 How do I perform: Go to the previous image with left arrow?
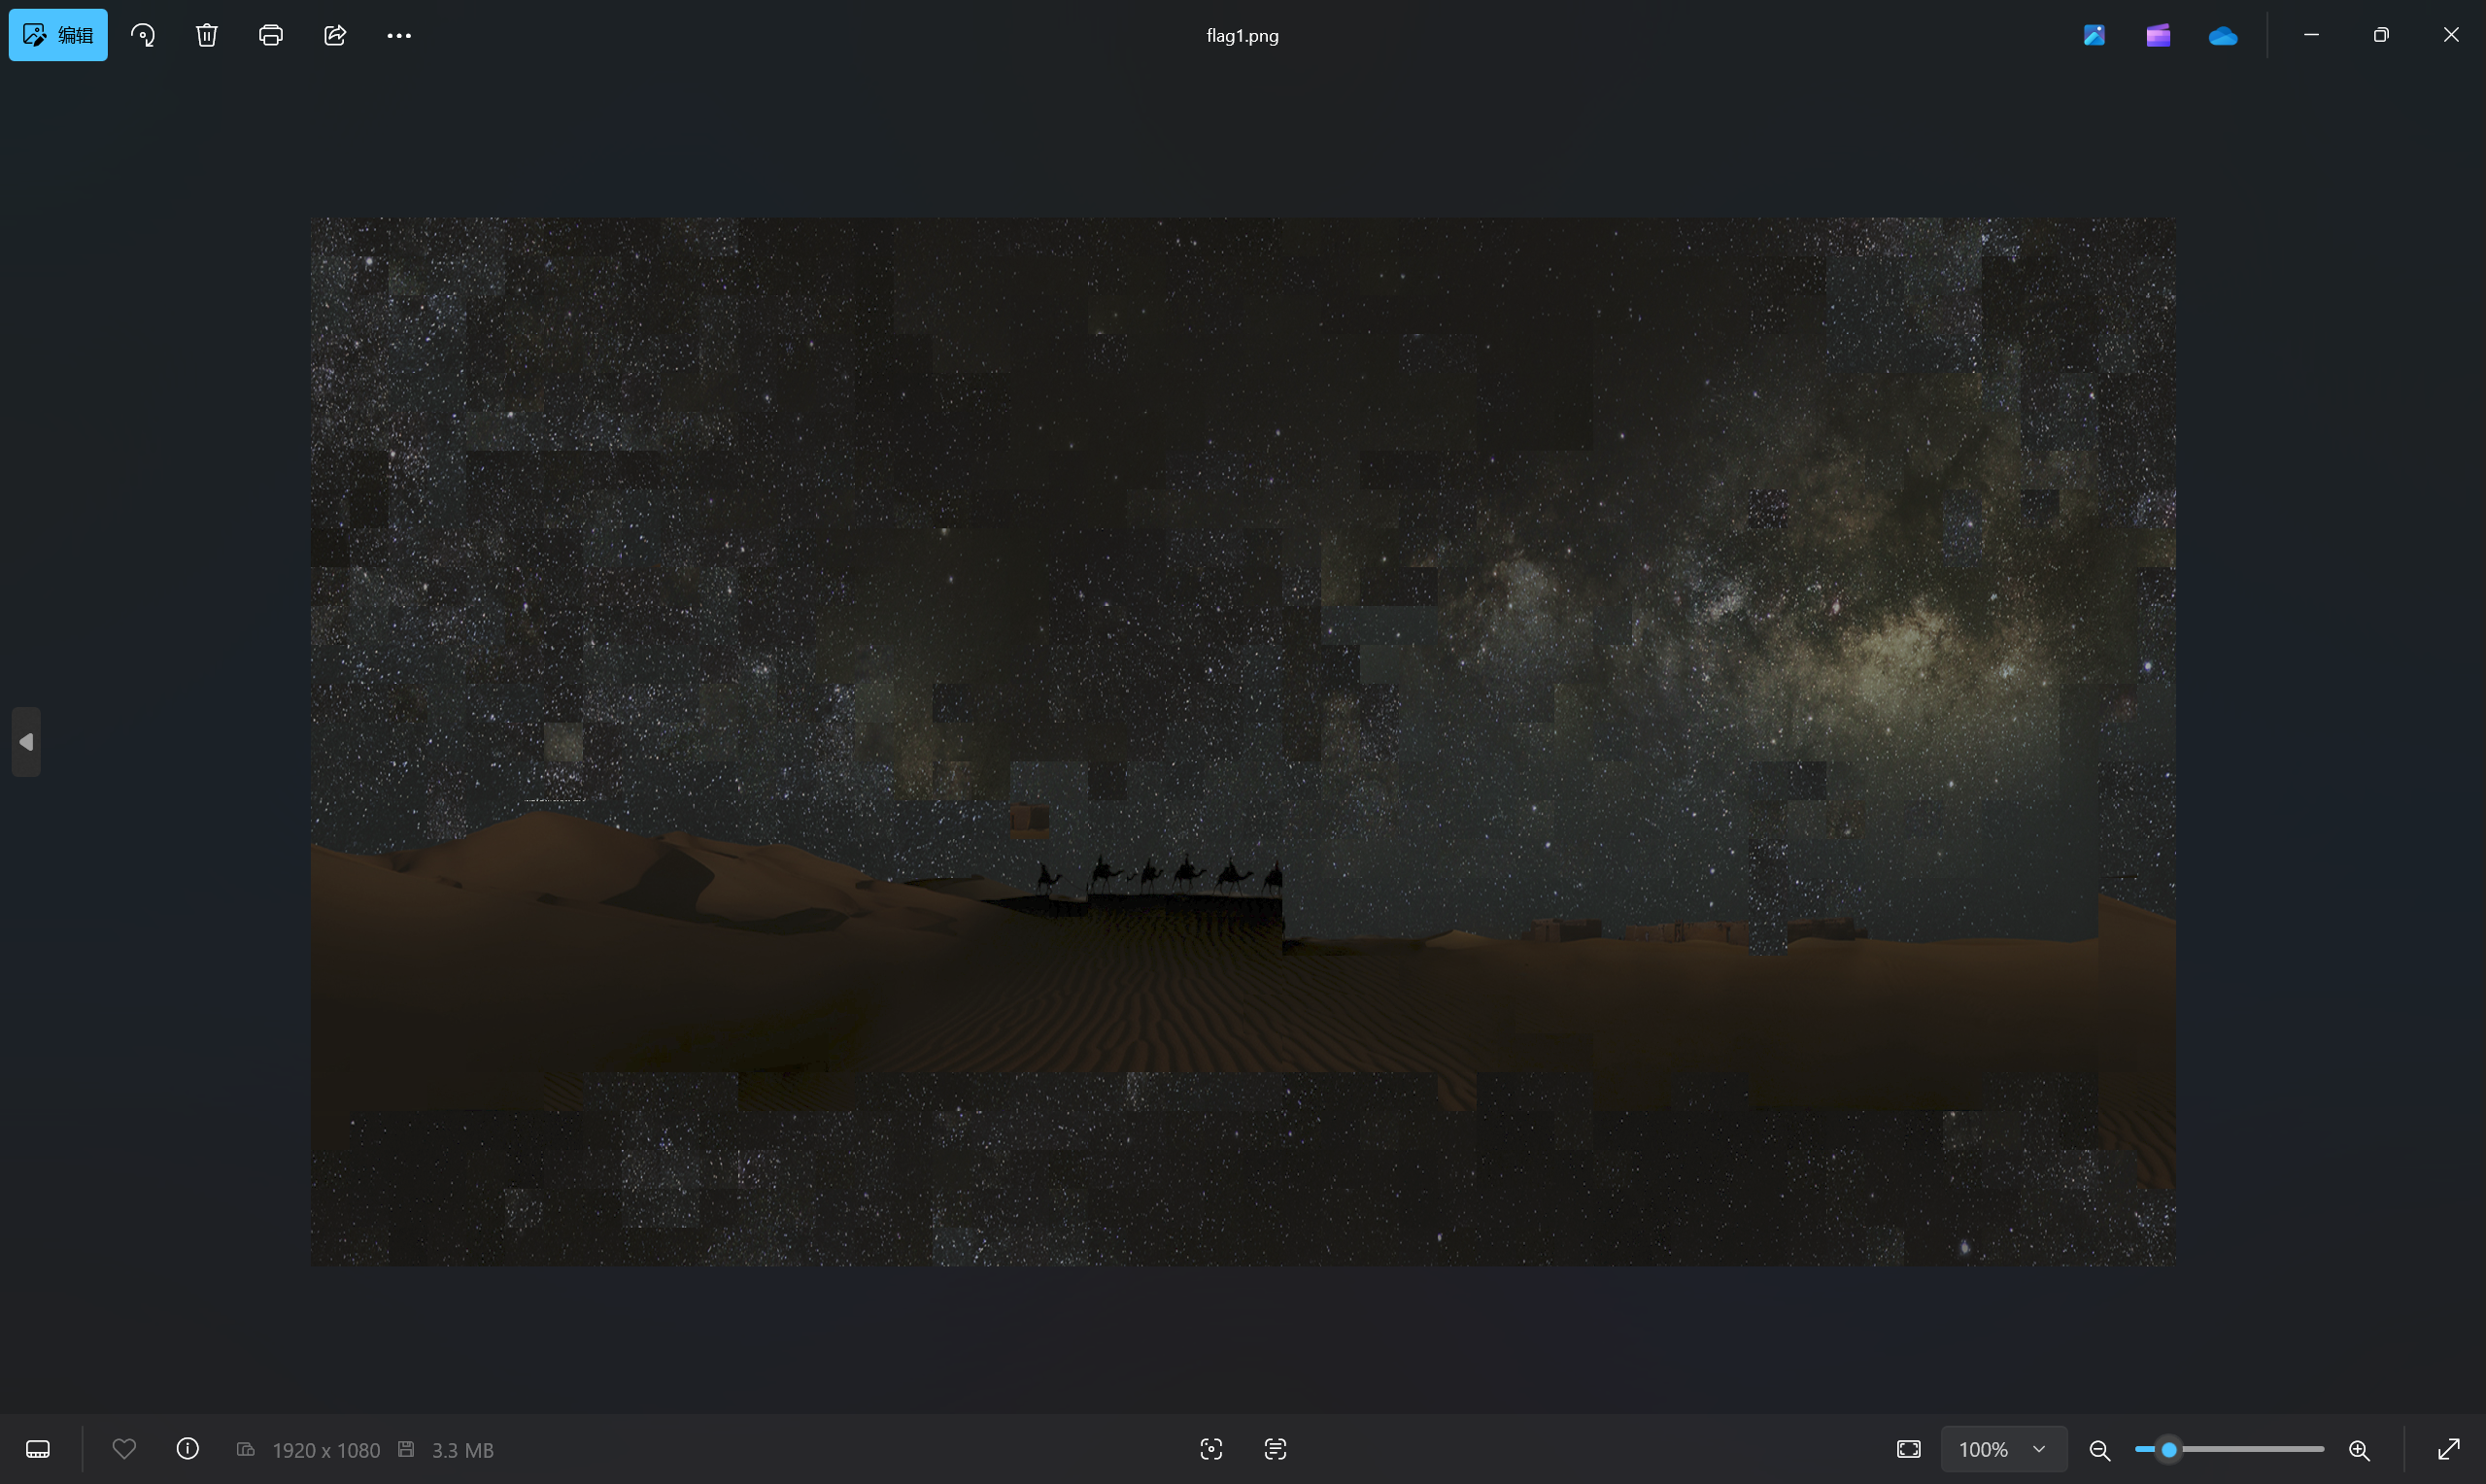point(26,742)
